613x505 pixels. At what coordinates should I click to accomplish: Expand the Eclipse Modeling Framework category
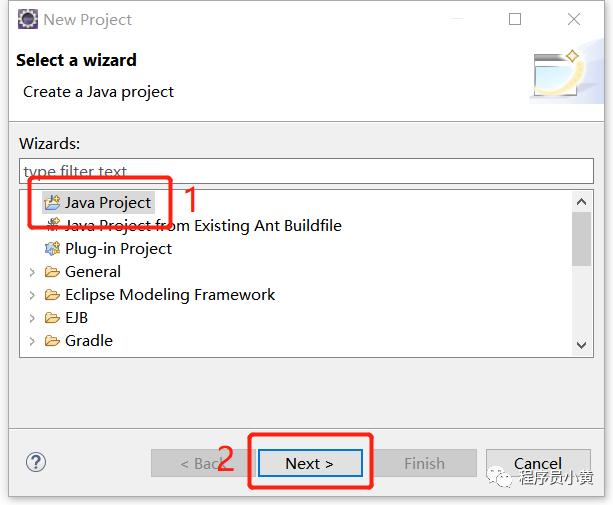coord(32,295)
